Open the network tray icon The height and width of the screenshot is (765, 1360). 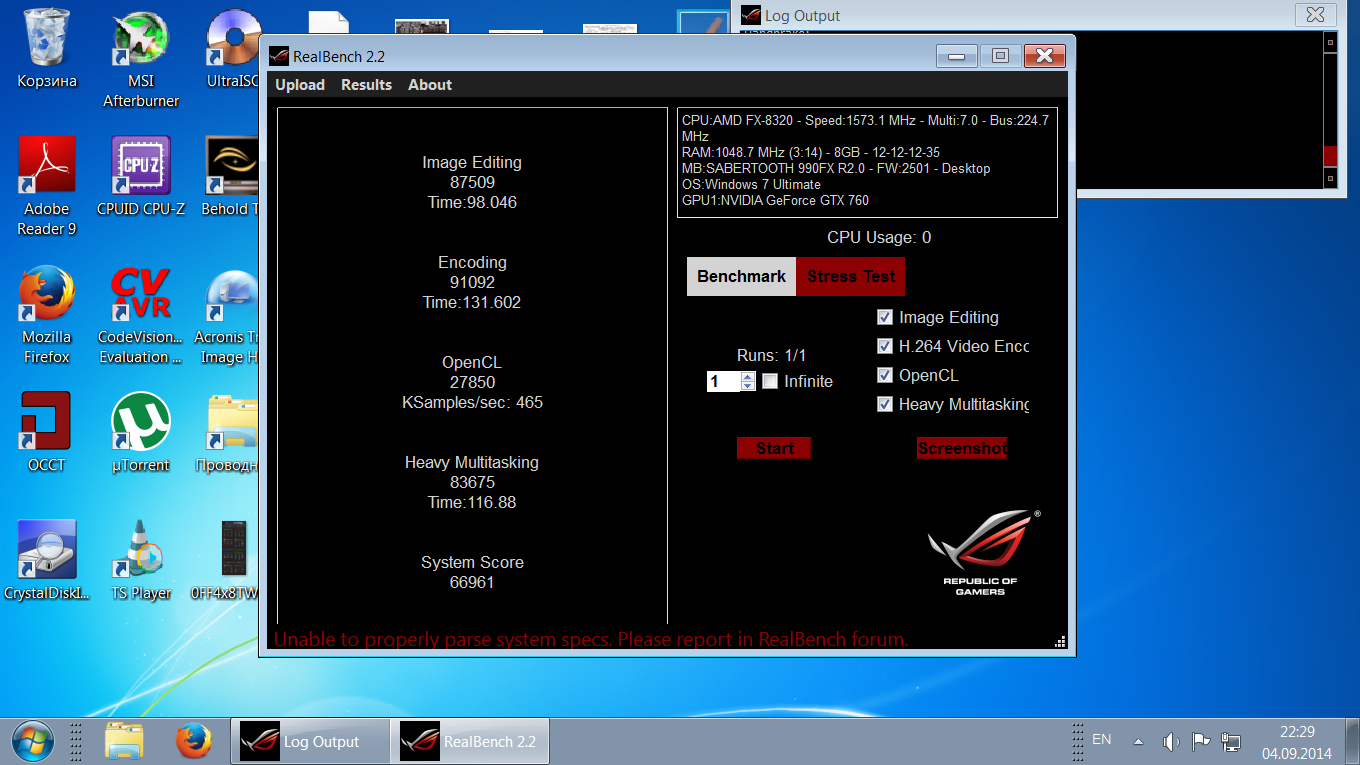click(1231, 742)
